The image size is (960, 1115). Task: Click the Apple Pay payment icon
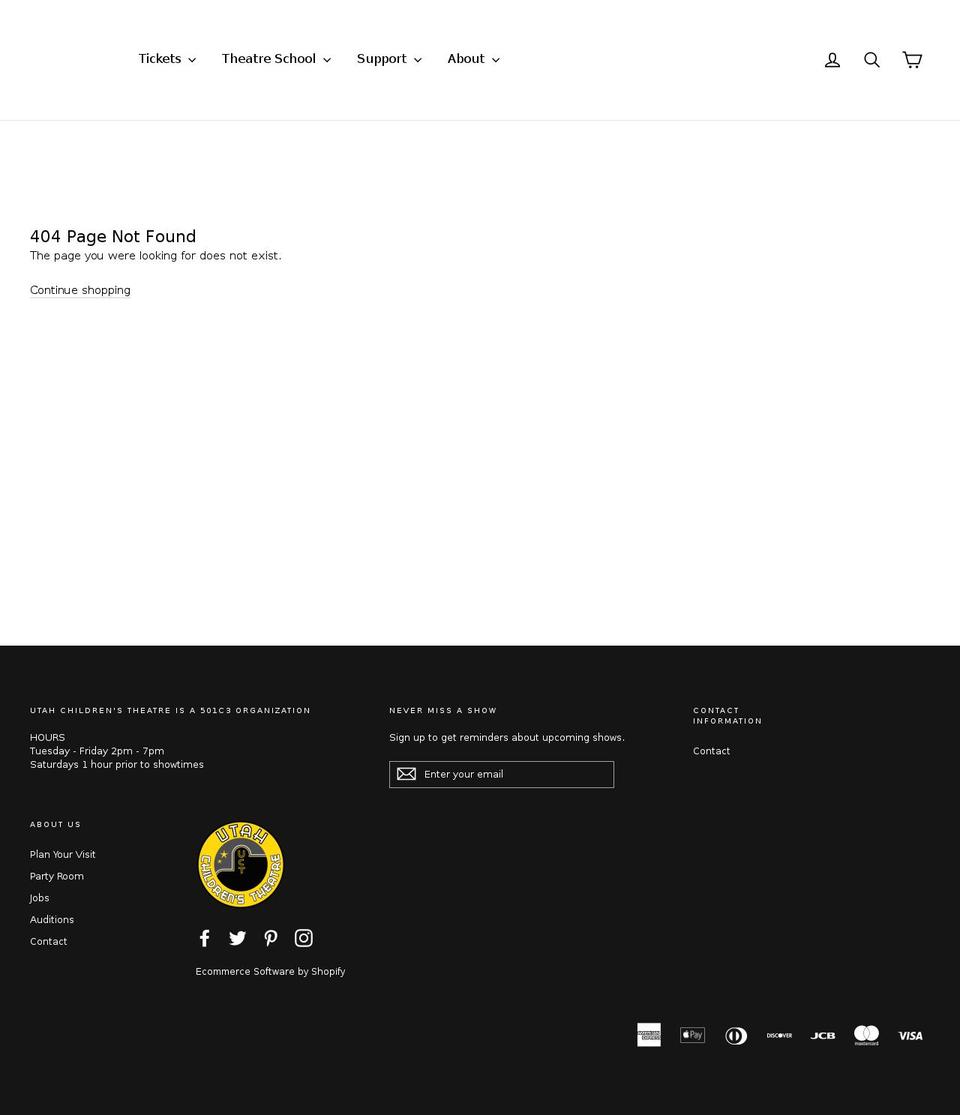pyautogui.click(x=693, y=1035)
